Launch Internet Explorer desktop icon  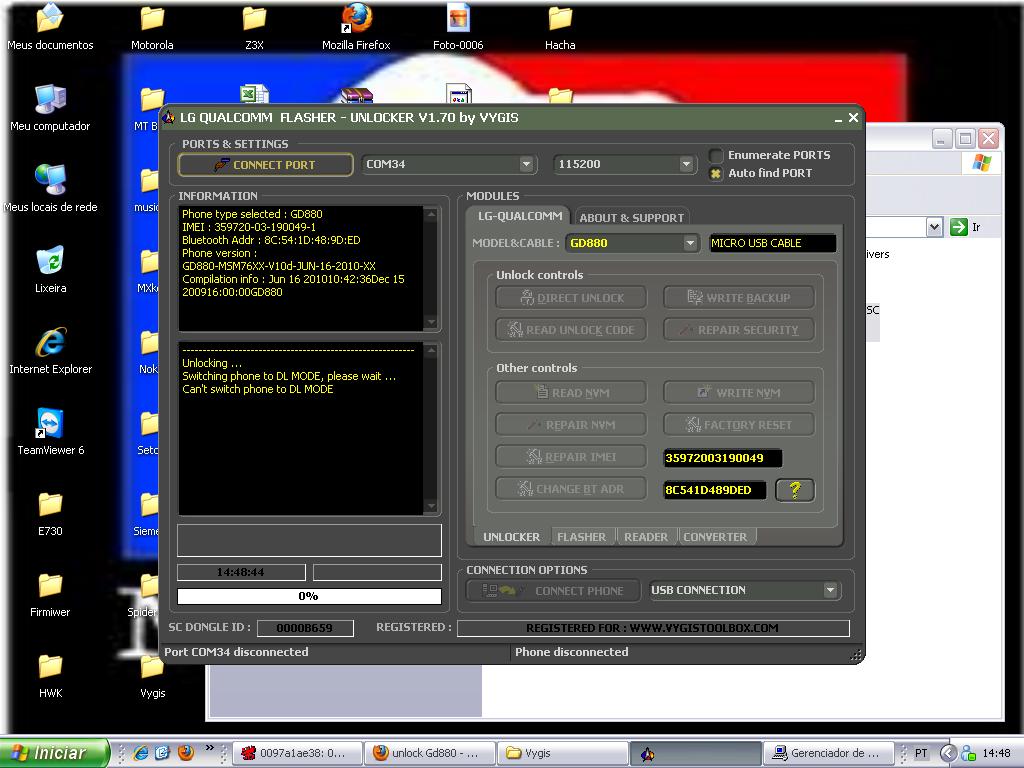[x=50, y=351]
